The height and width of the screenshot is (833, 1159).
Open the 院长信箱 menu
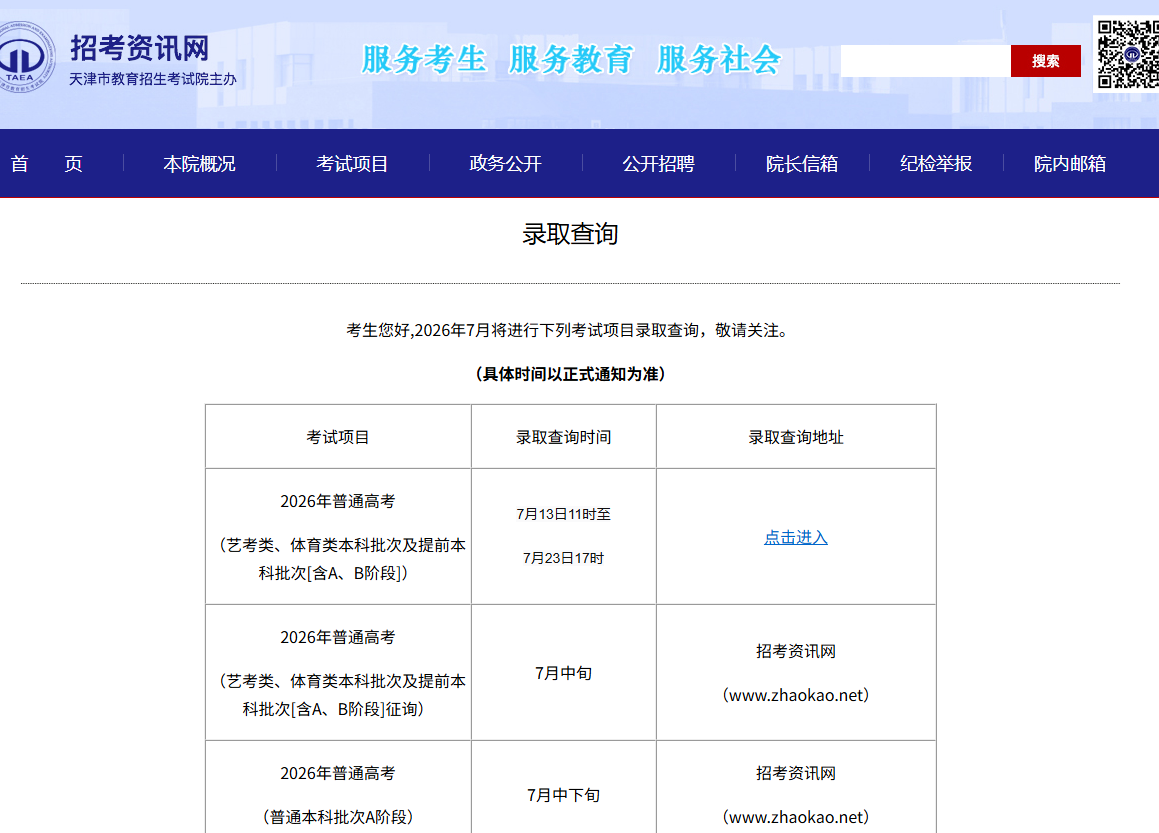[x=802, y=163]
